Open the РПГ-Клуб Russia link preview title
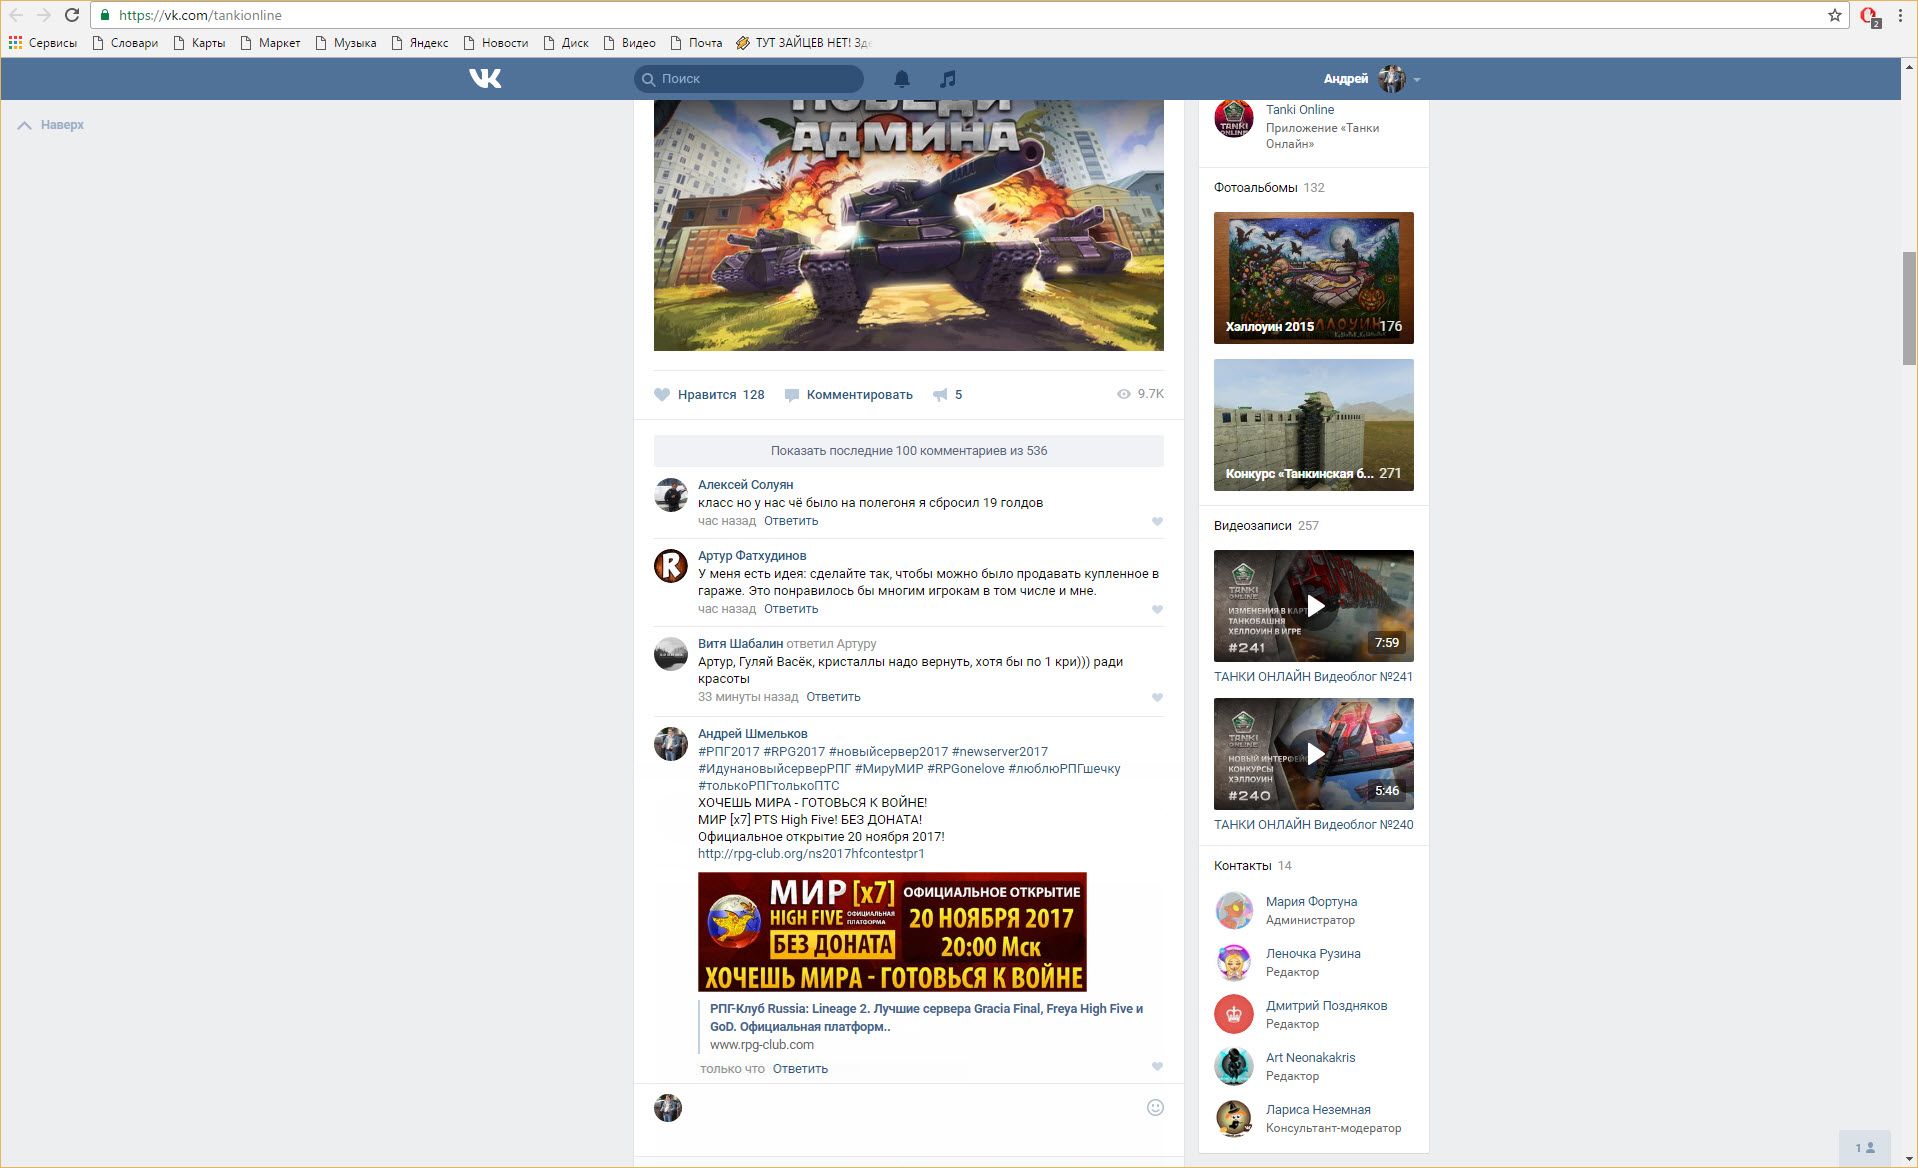 (x=926, y=1017)
